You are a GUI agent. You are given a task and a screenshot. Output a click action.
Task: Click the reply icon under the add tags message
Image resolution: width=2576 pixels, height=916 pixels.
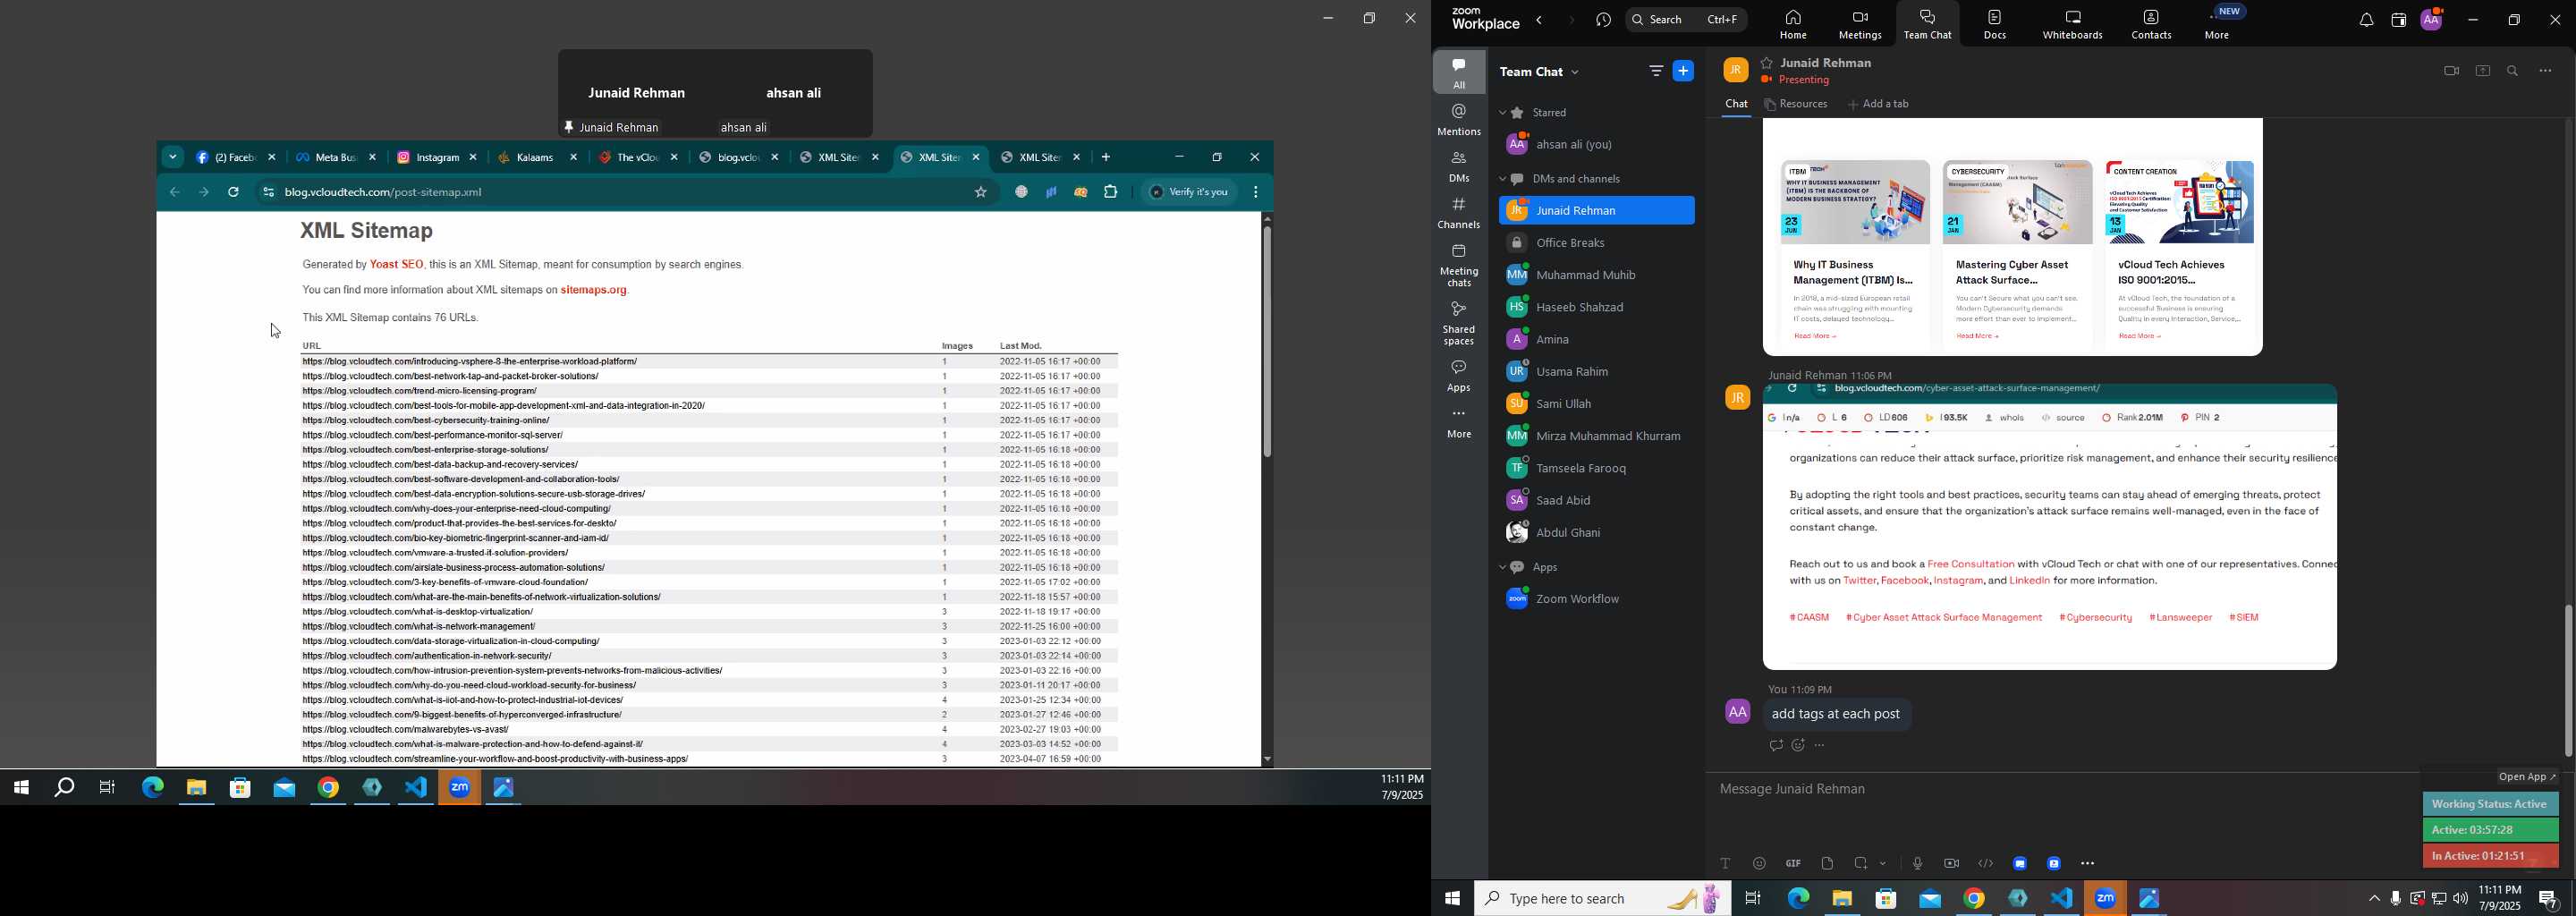(x=1775, y=746)
